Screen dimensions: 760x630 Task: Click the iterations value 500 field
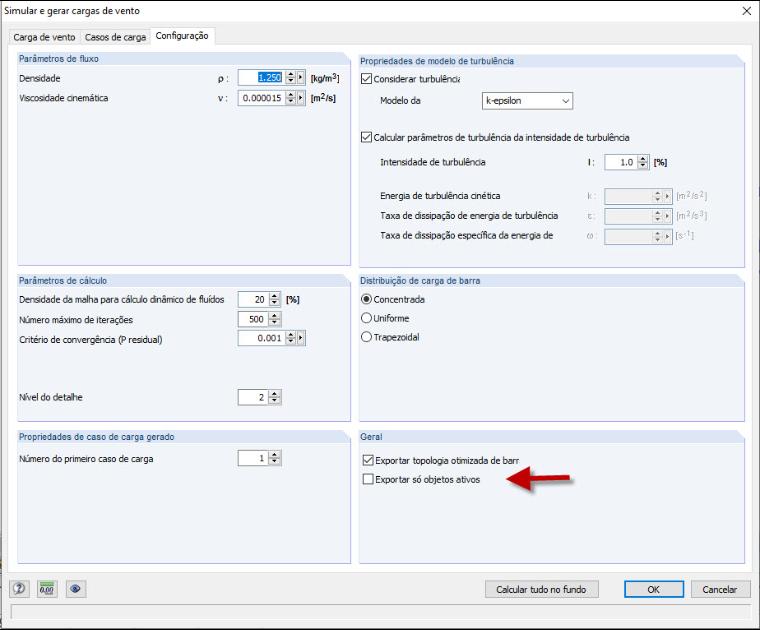(x=253, y=319)
